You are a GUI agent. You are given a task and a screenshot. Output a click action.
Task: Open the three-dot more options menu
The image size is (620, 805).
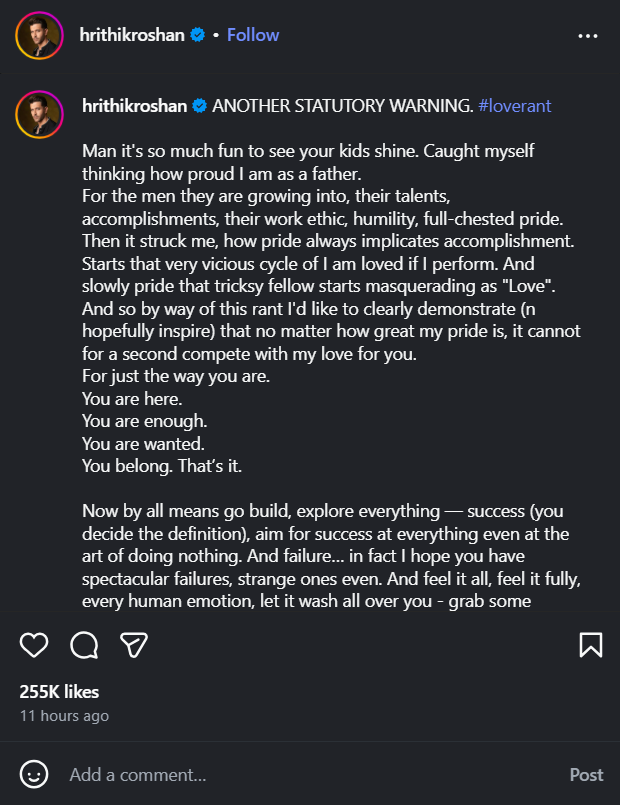tap(588, 36)
